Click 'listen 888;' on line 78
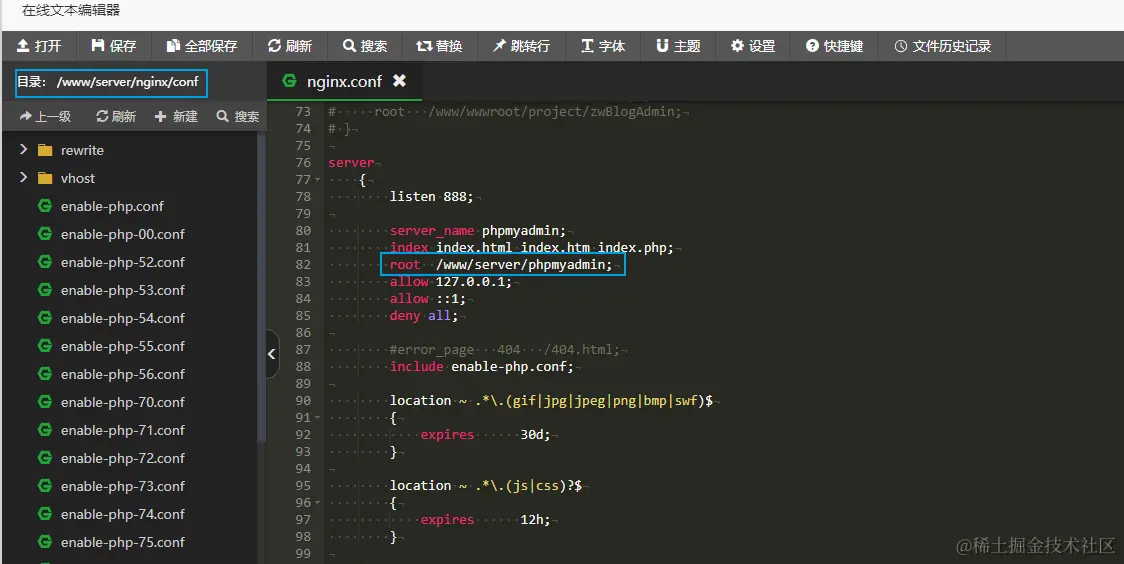This screenshot has width=1124, height=564. coord(432,196)
